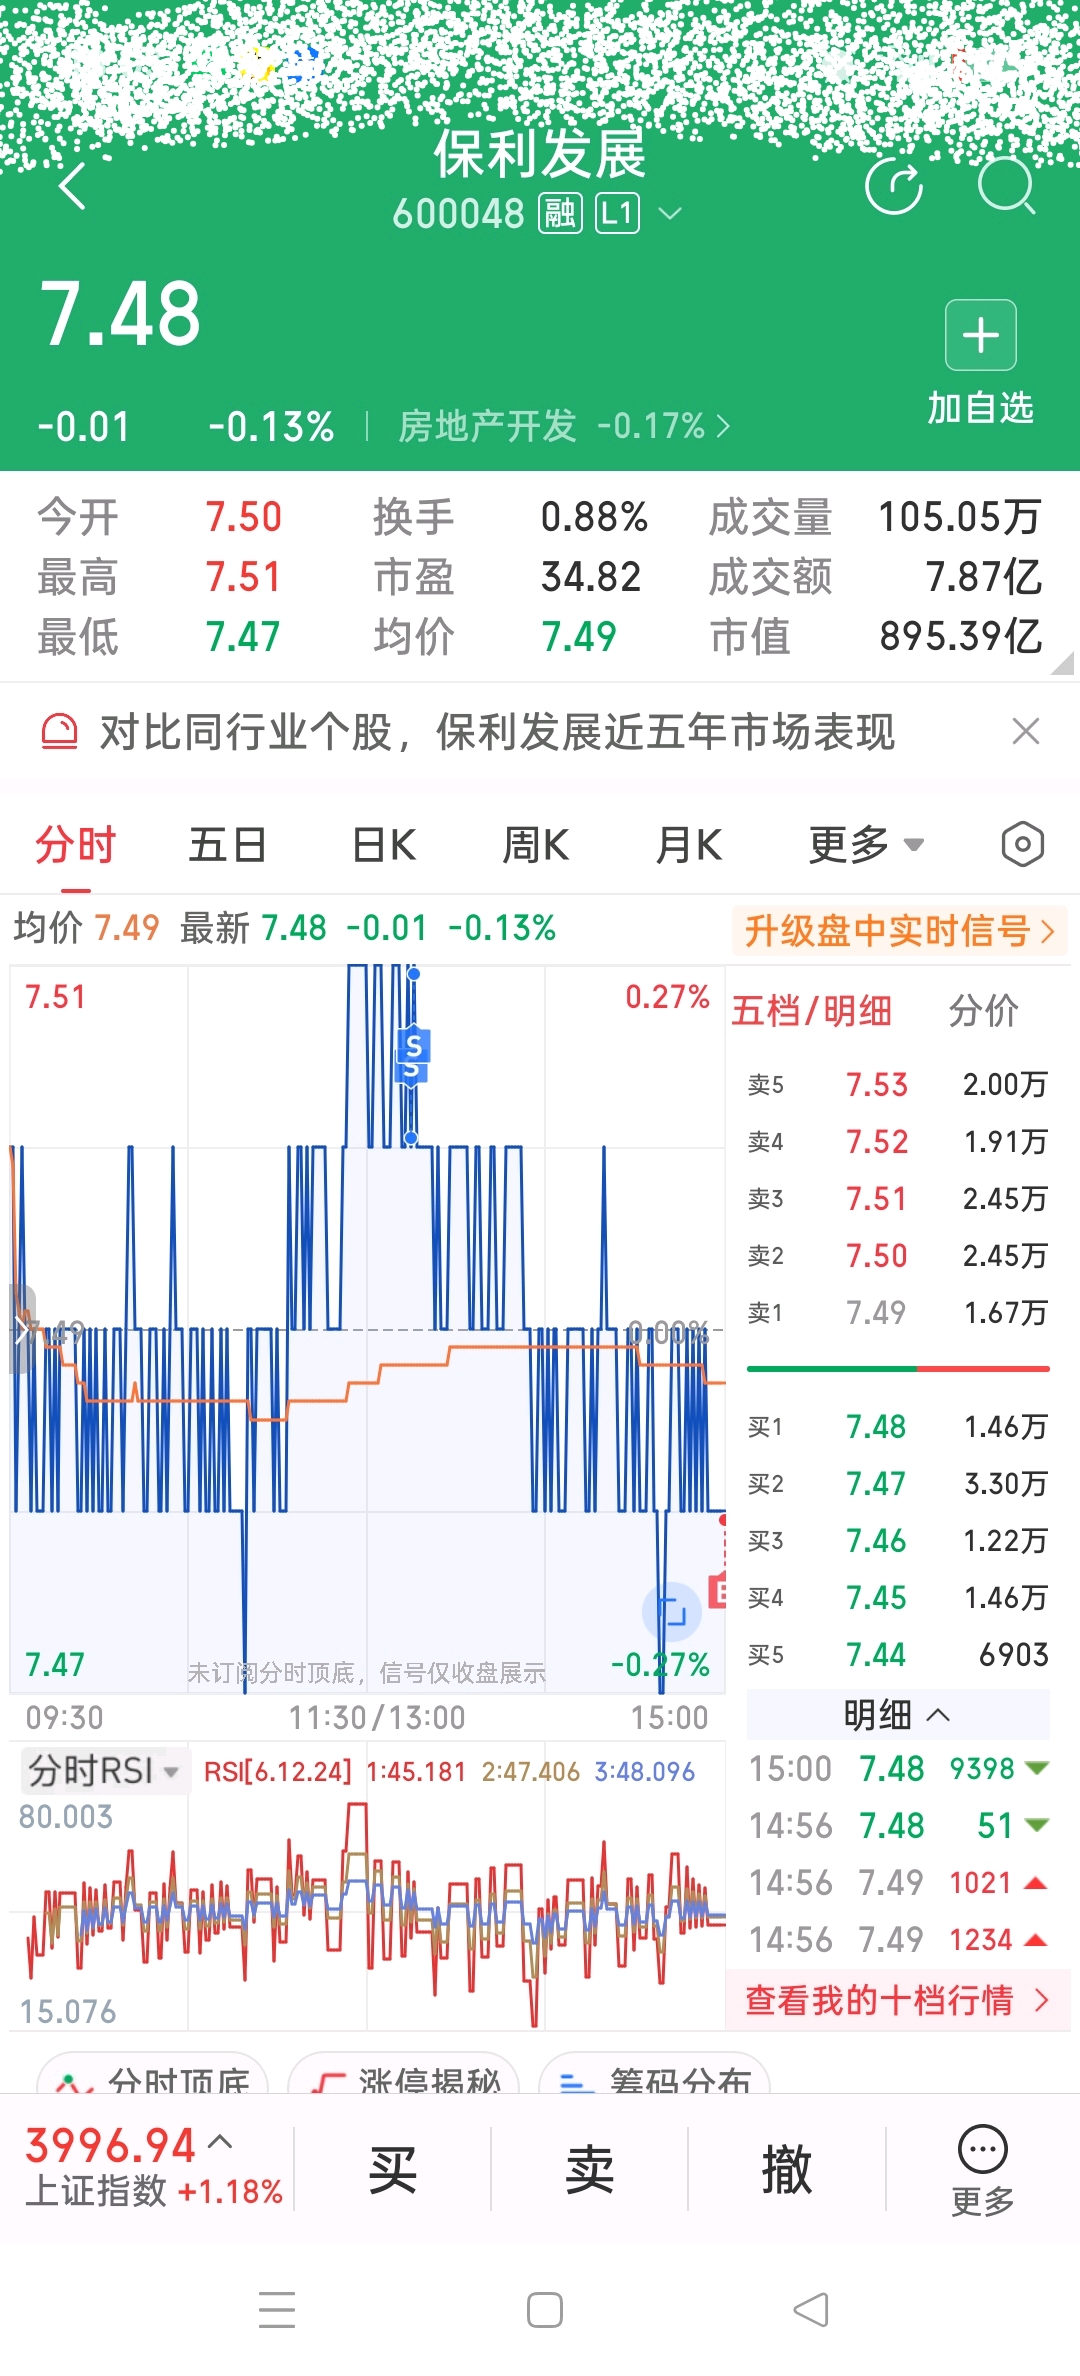The image size is (1080, 2376).
Task: Tap the red signal marker at chart edge
Action: [x=717, y=1590]
